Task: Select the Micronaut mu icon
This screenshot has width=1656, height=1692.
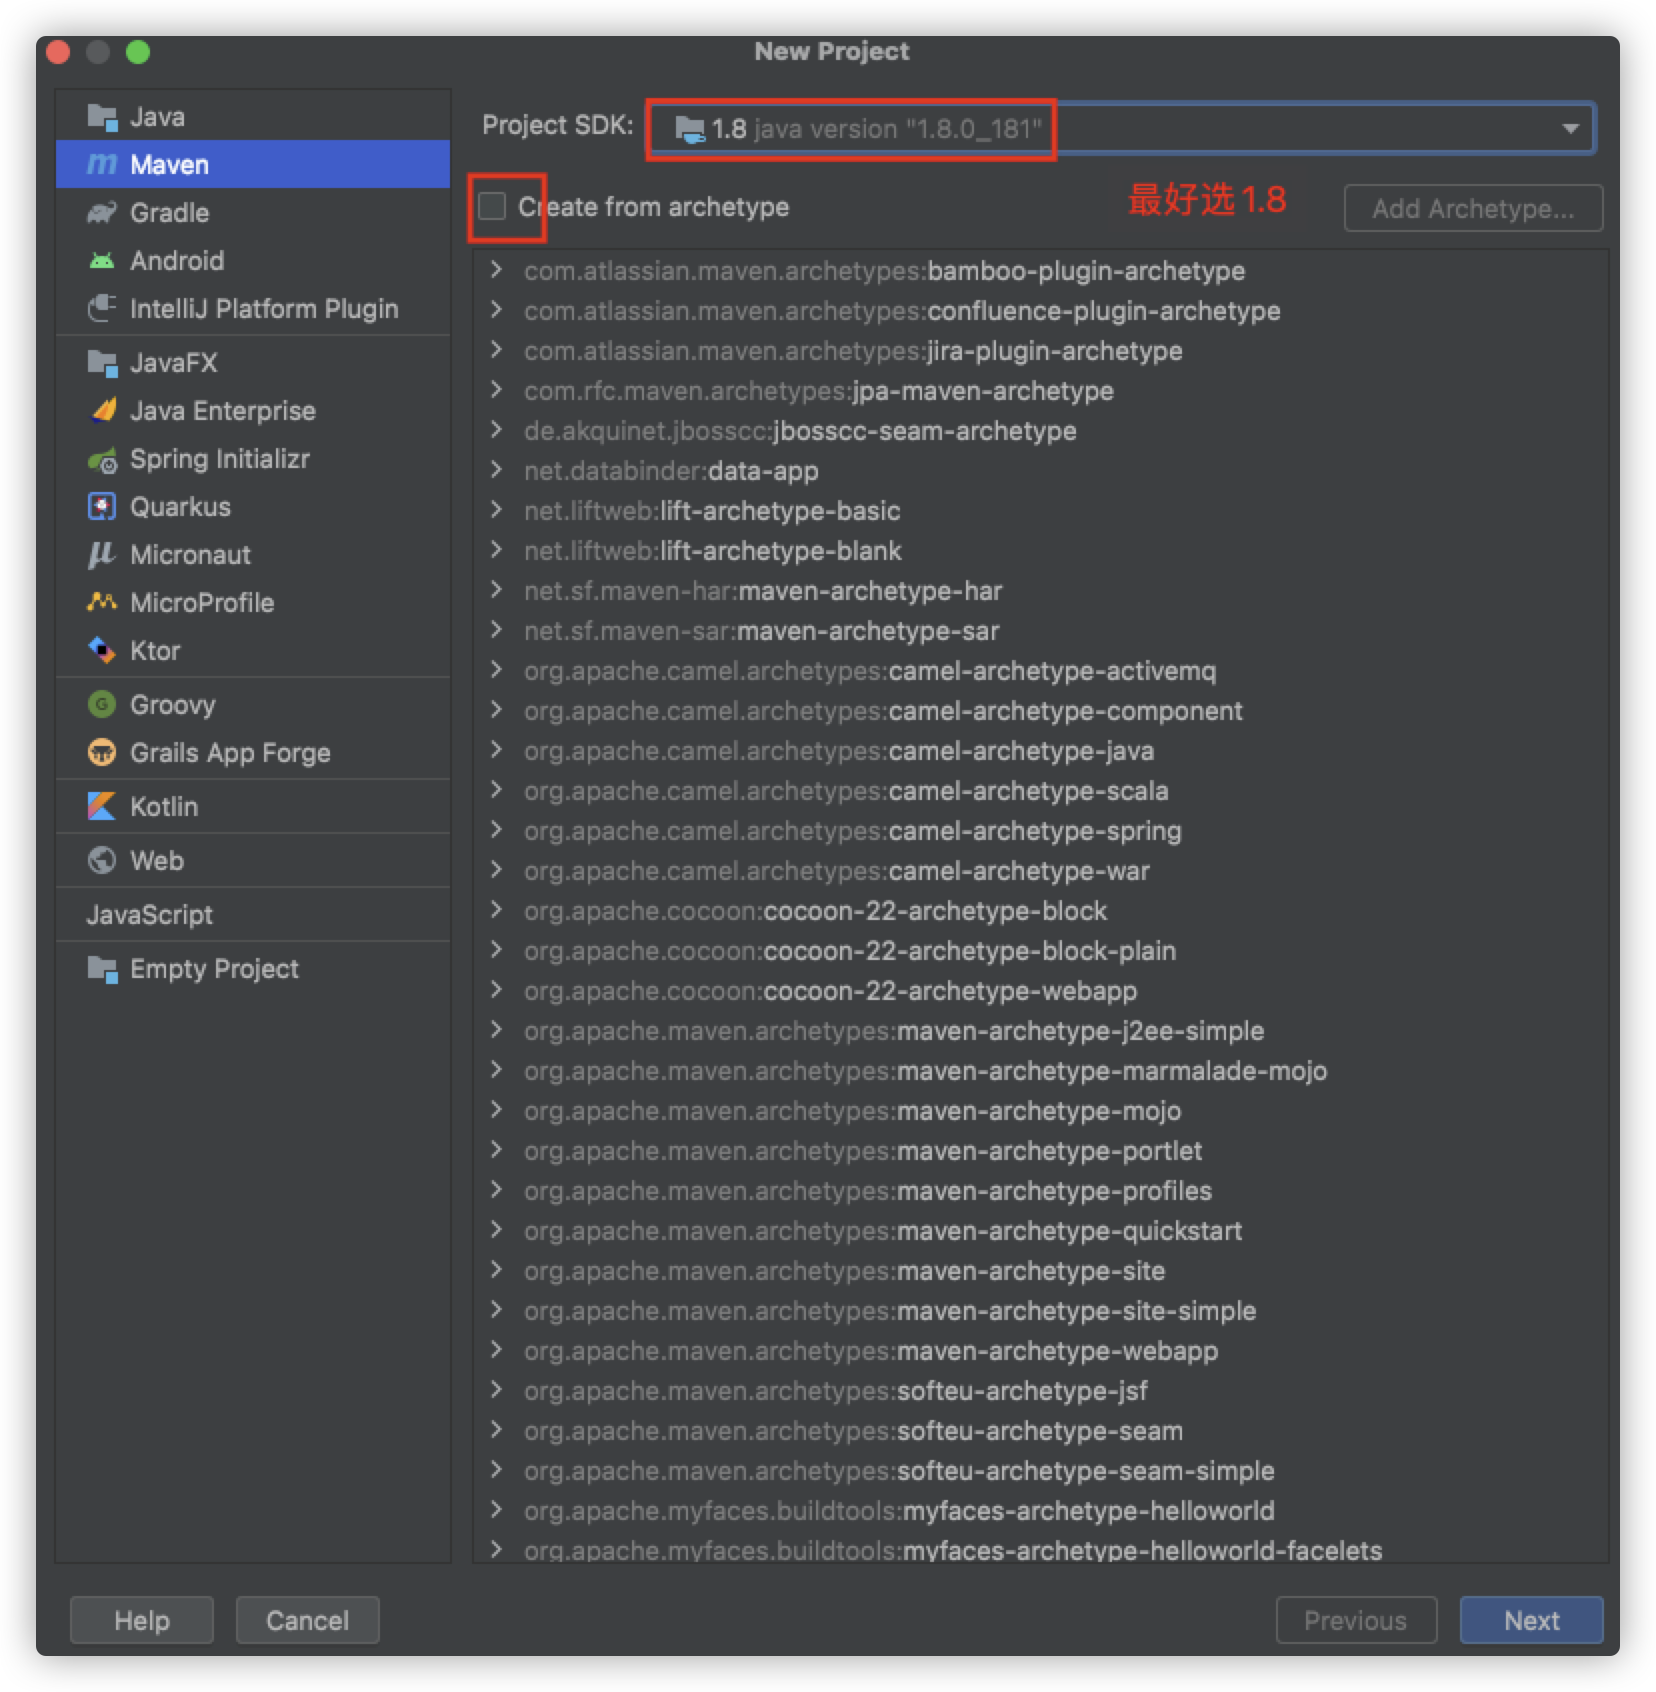Action: point(102,555)
